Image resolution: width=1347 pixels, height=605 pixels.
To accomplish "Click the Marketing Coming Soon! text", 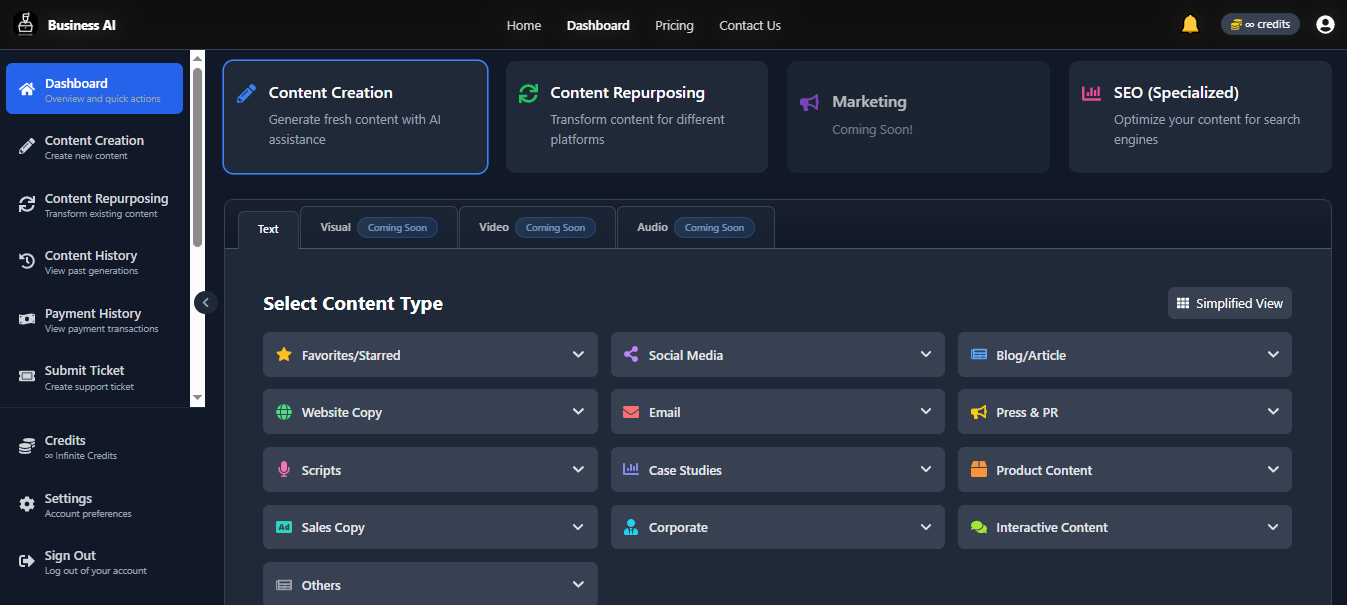I will point(872,129).
